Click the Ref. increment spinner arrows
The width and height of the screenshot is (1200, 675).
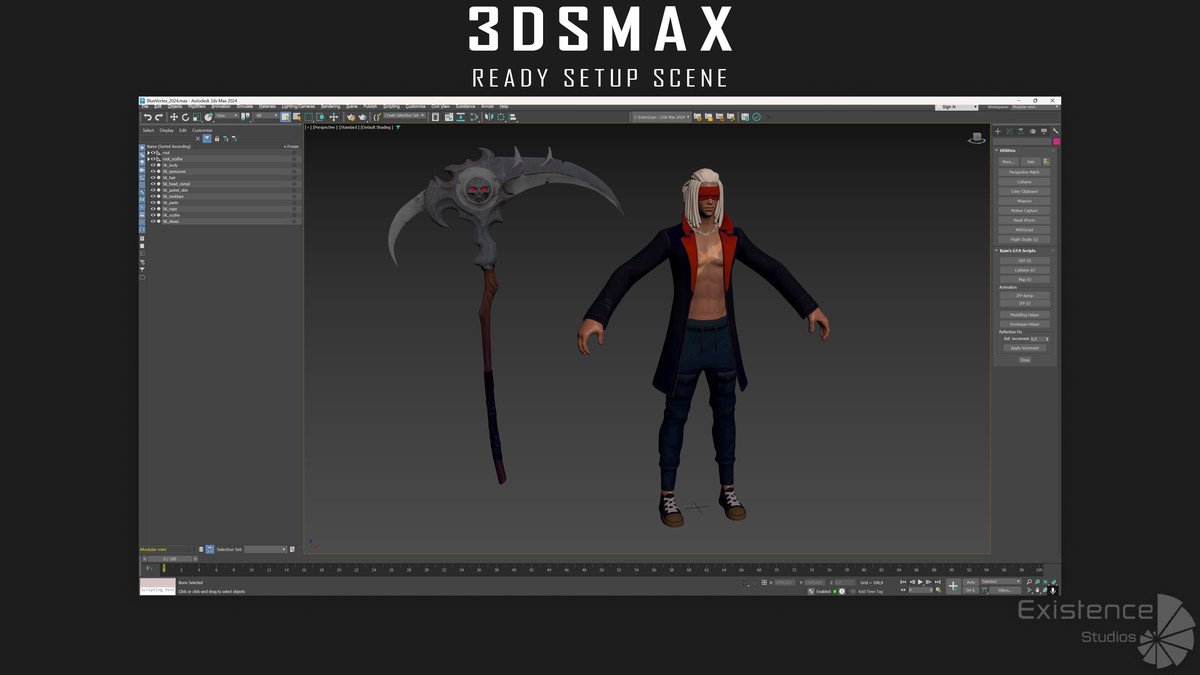[1047, 339]
